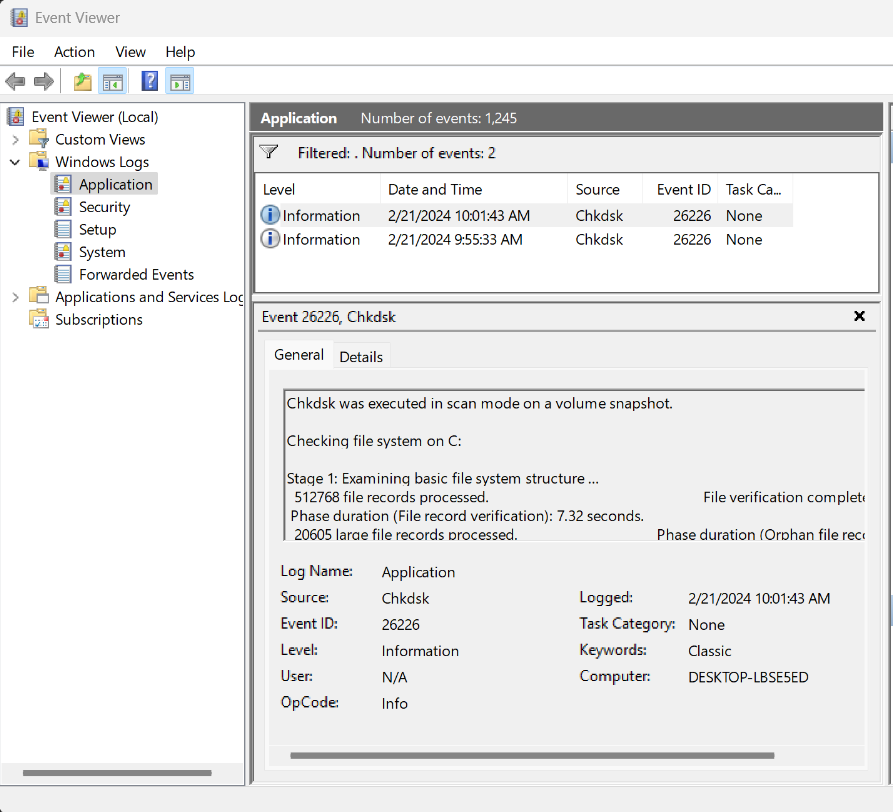Open the View menu
This screenshot has height=812, width=893.
130,52
